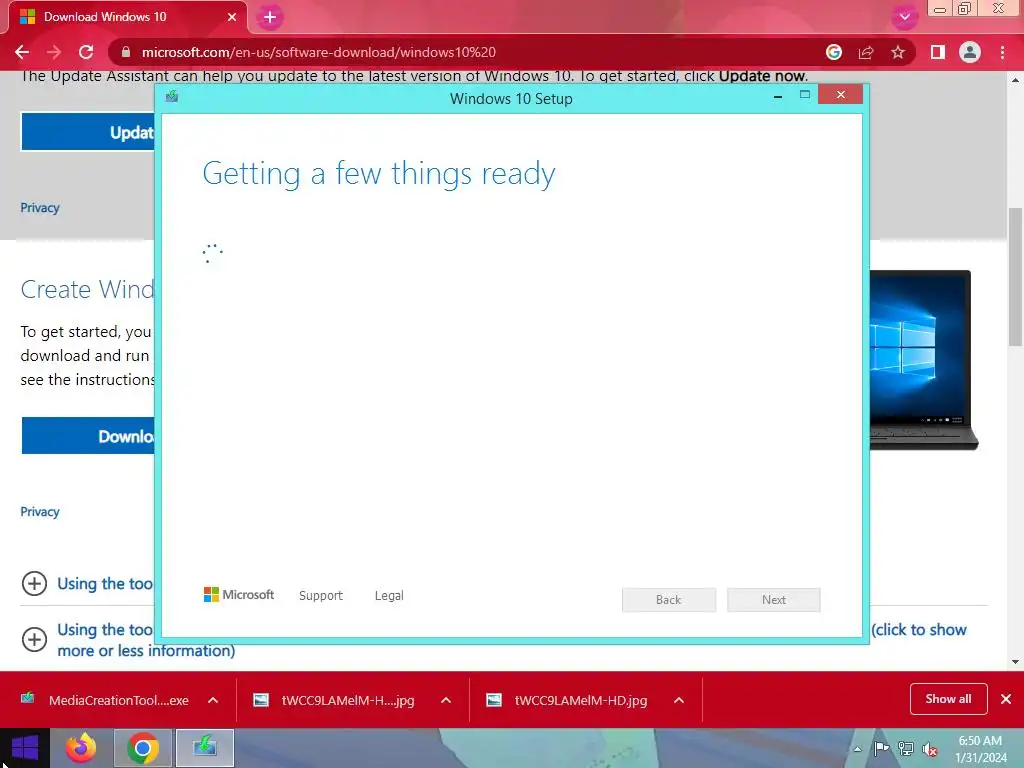Image resolution: width=1024 pixels, height=768 pixels.
Task: Open the Chrome profile avatar
Action: pos(970,52)
